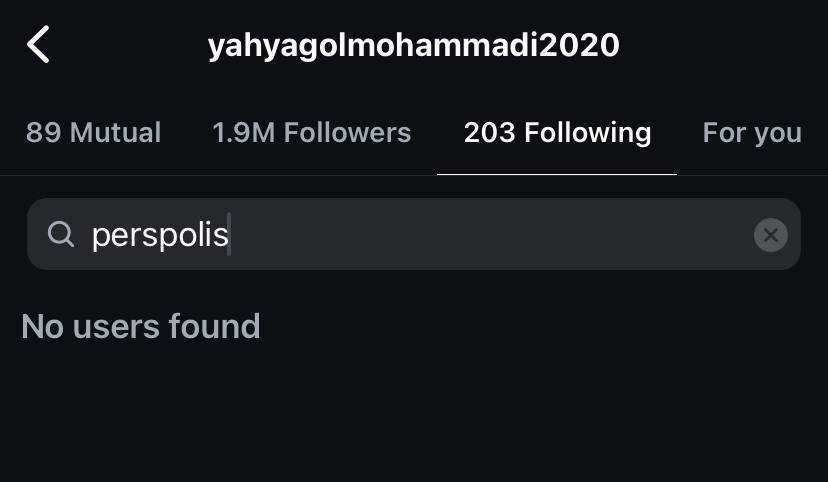Show the Followers list

[311, 133]
